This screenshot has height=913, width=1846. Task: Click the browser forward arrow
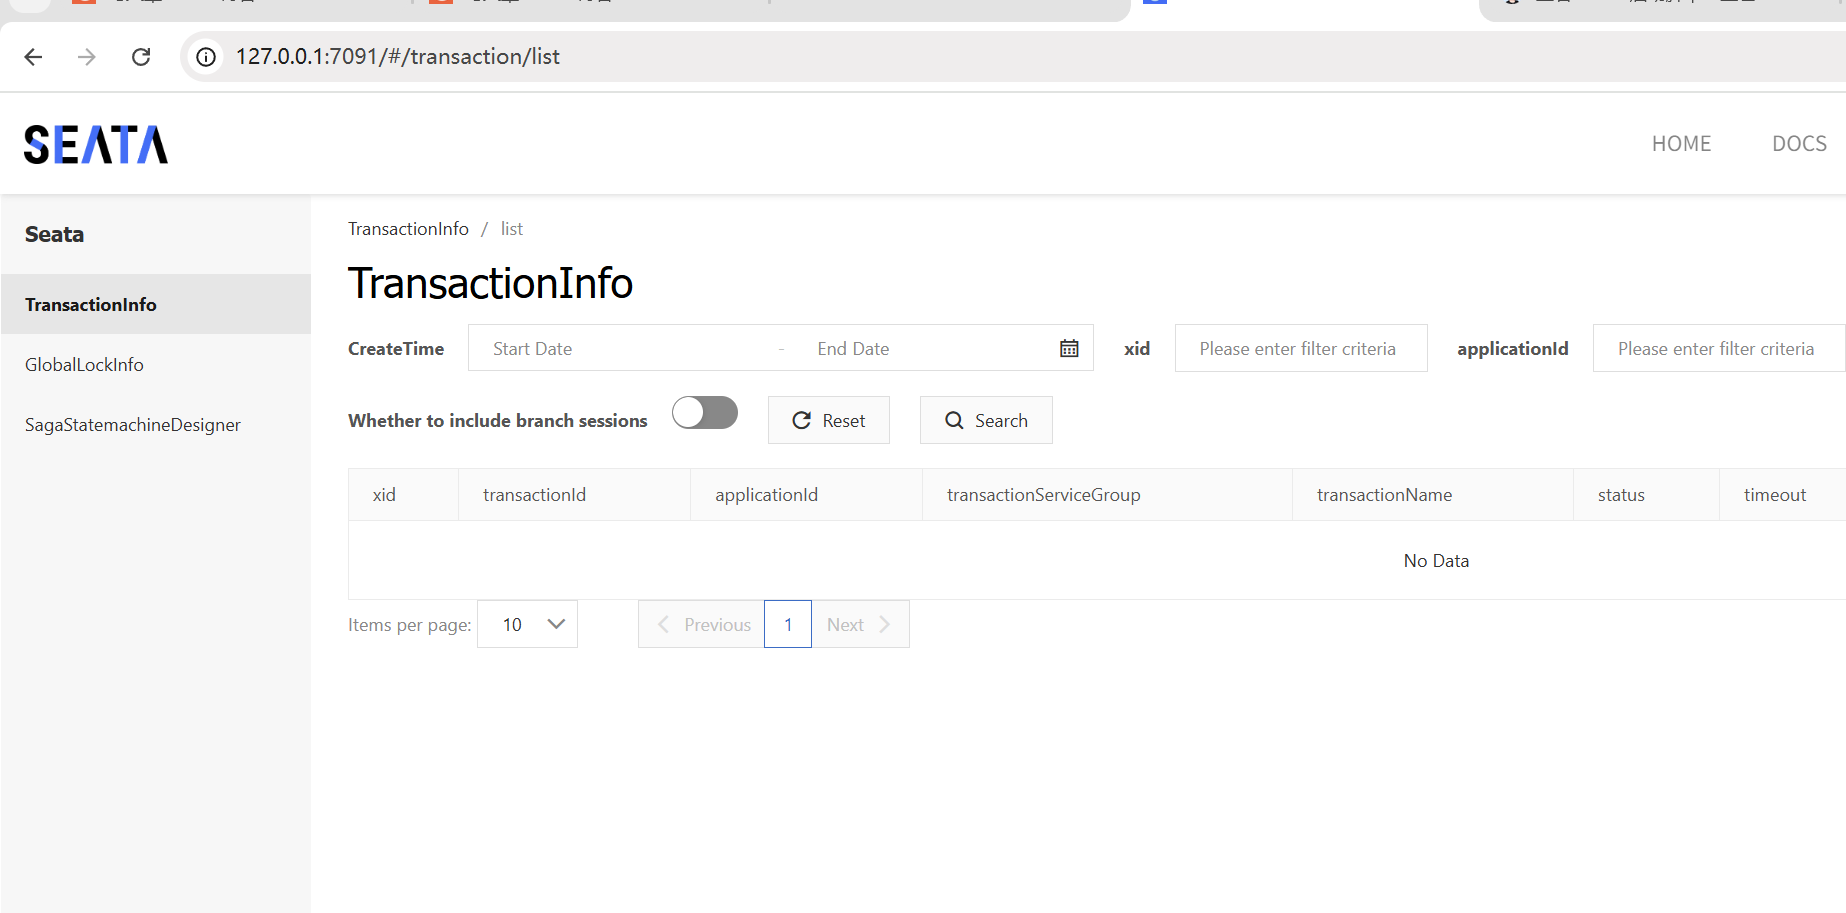click(87, 57)
